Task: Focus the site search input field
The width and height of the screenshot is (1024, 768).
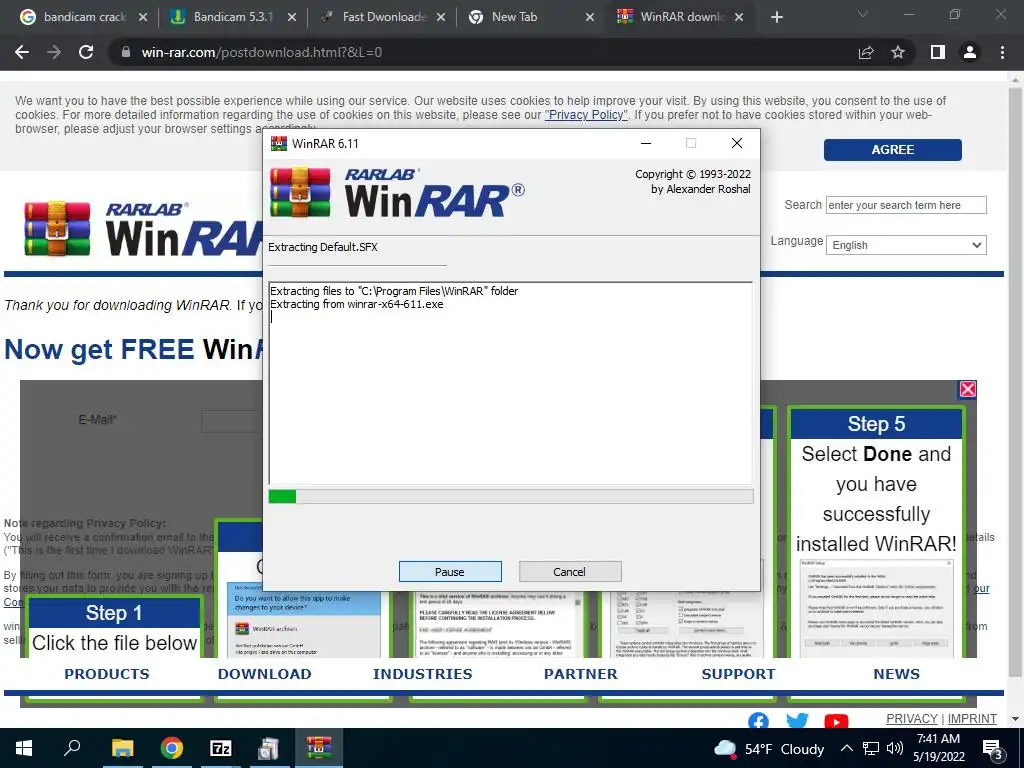Action: [x=906, y=205]
